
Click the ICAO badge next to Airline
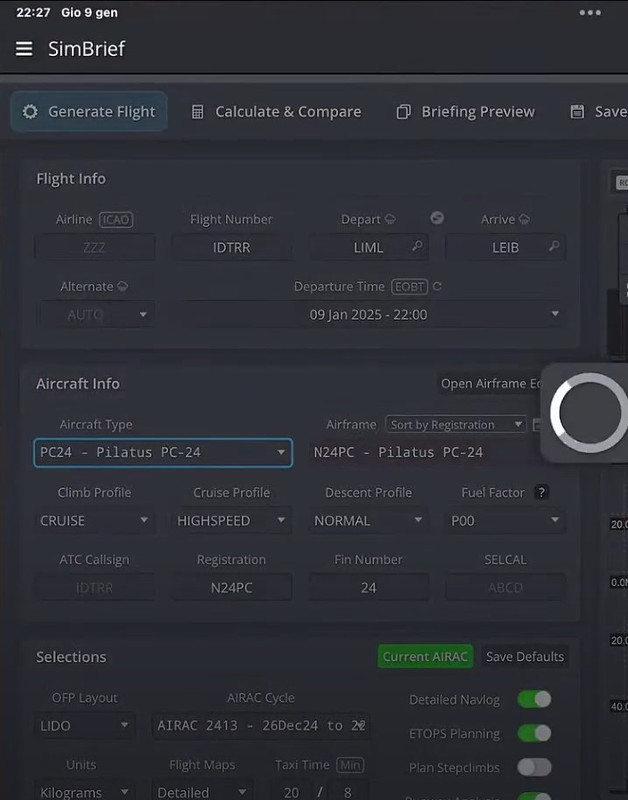(116, 219)
